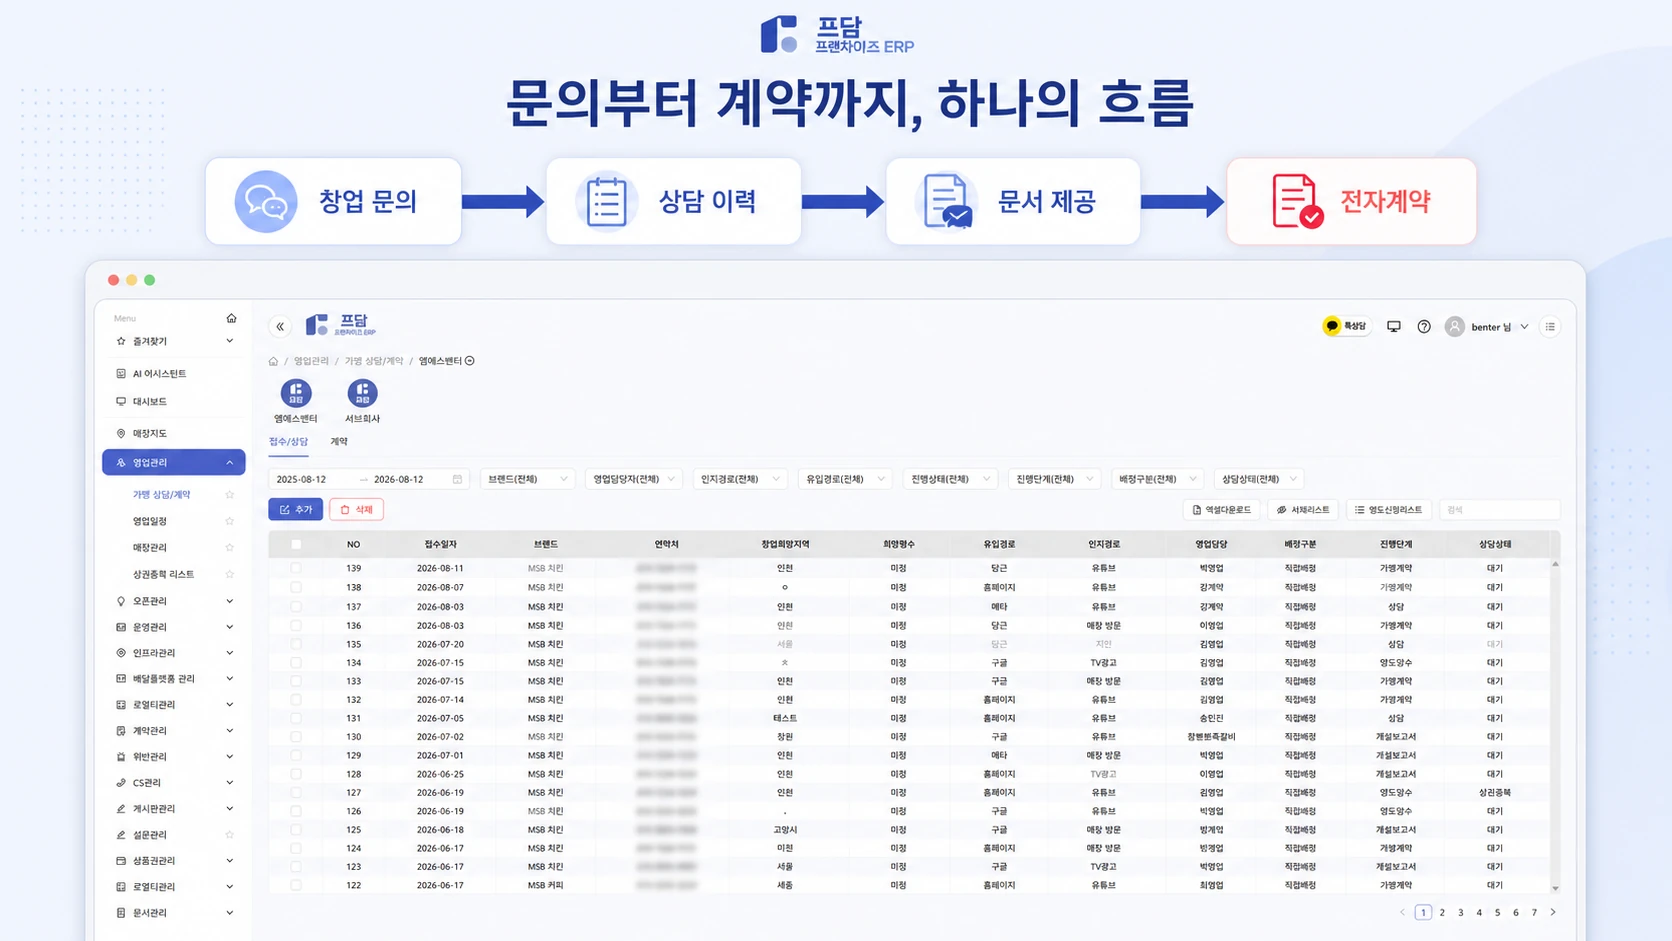The image size is (1672, 941).
Task: Open the 배정구분(전체) filter dropdown
Action: [1157, 479]
